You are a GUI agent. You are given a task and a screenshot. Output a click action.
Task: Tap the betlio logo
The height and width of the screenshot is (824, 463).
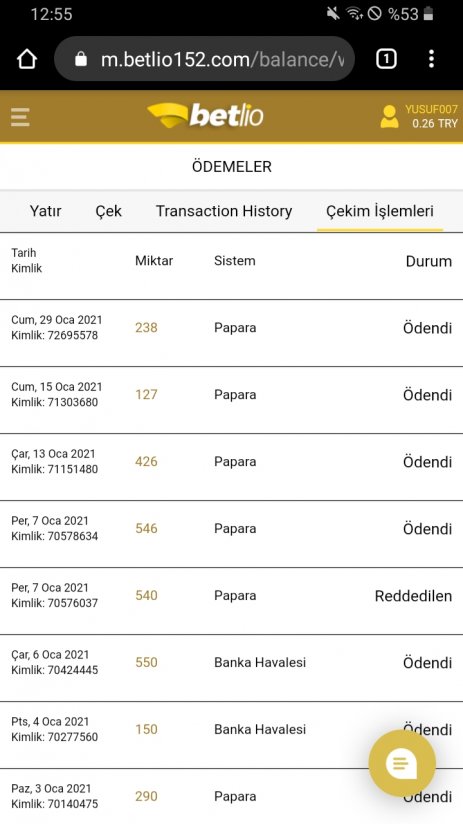pos(205,116)
